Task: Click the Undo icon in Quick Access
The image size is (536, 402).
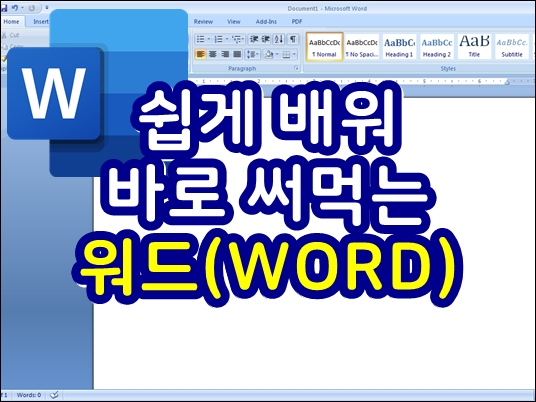Action: click(x=15, y=8)
